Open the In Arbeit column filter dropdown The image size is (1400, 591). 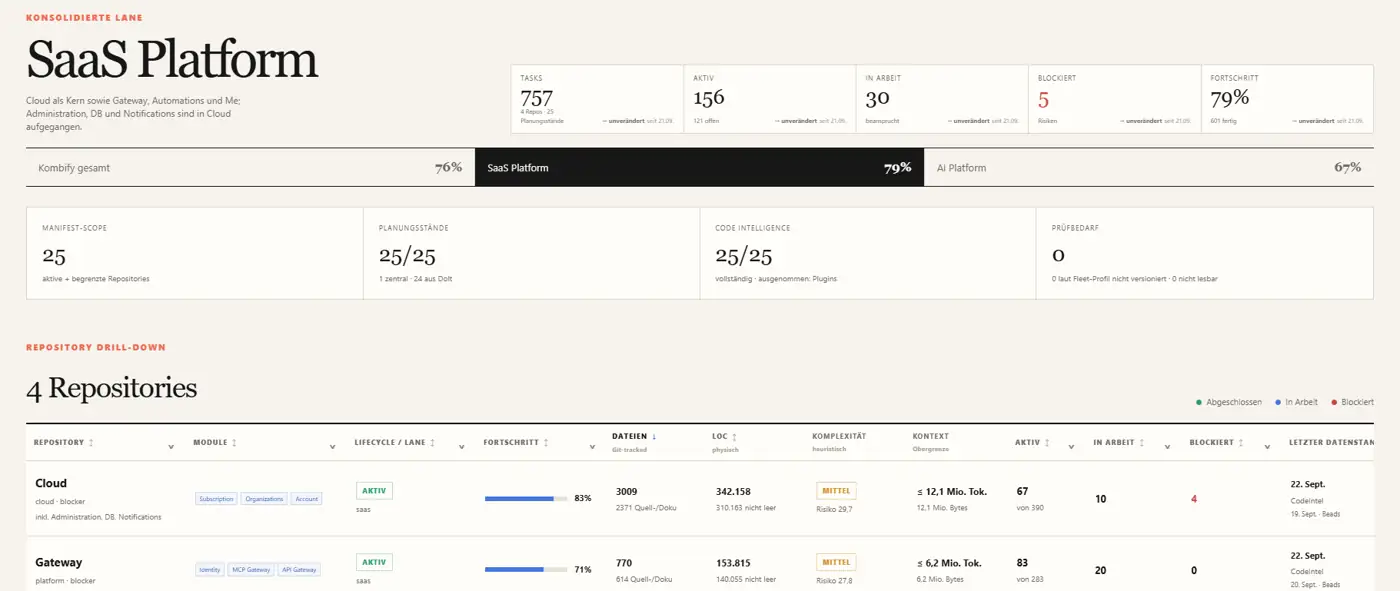point(1167,447)
